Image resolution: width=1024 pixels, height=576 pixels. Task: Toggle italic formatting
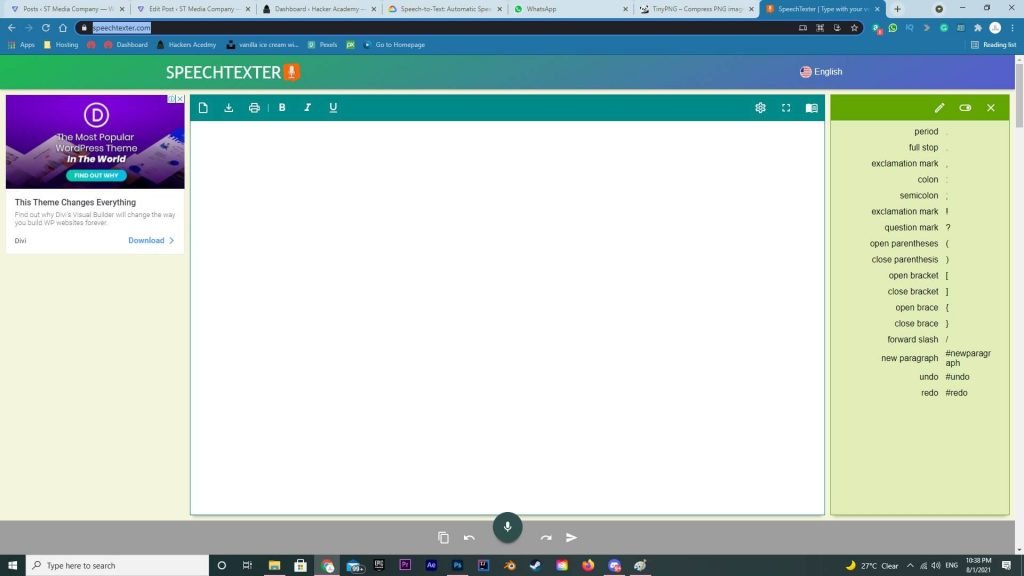(x=308, y=108)
